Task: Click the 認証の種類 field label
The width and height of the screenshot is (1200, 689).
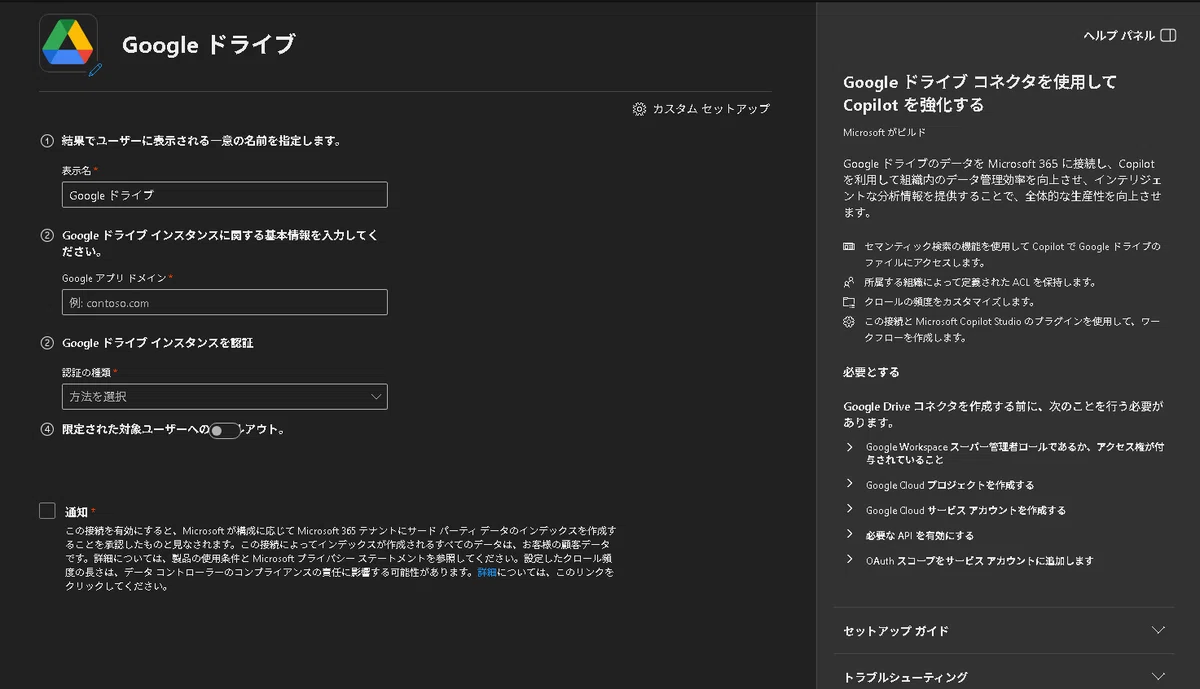Action: pyautogui.click(x=87, y=372)
